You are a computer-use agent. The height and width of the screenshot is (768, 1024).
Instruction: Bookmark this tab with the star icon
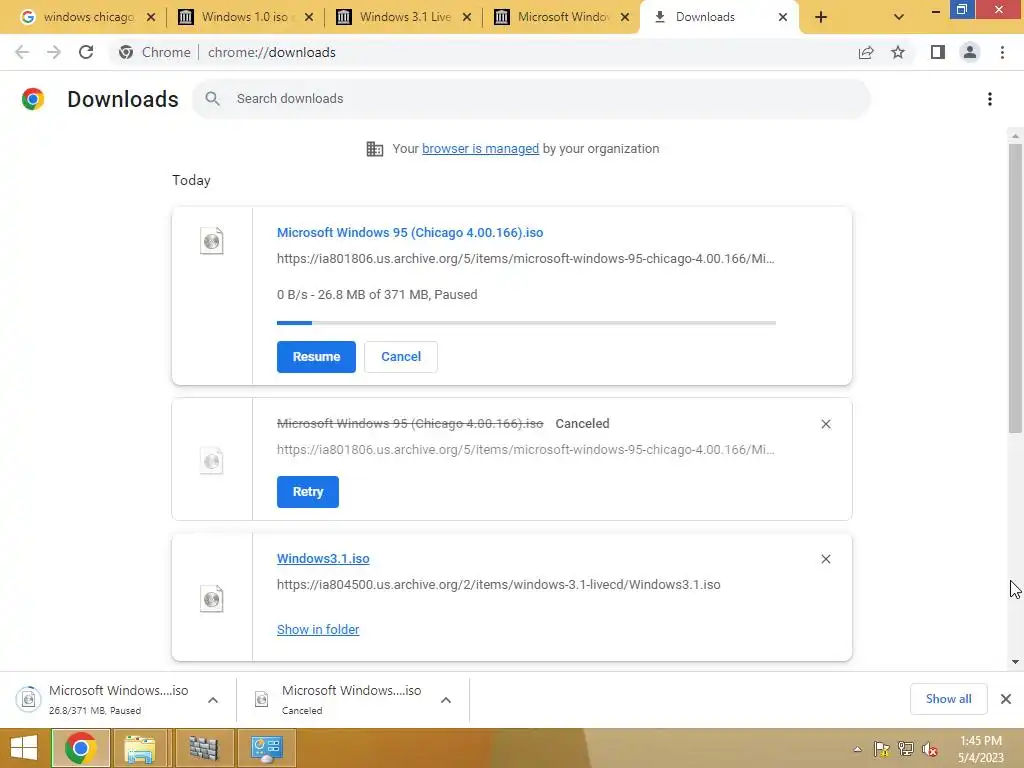(898, 52)
